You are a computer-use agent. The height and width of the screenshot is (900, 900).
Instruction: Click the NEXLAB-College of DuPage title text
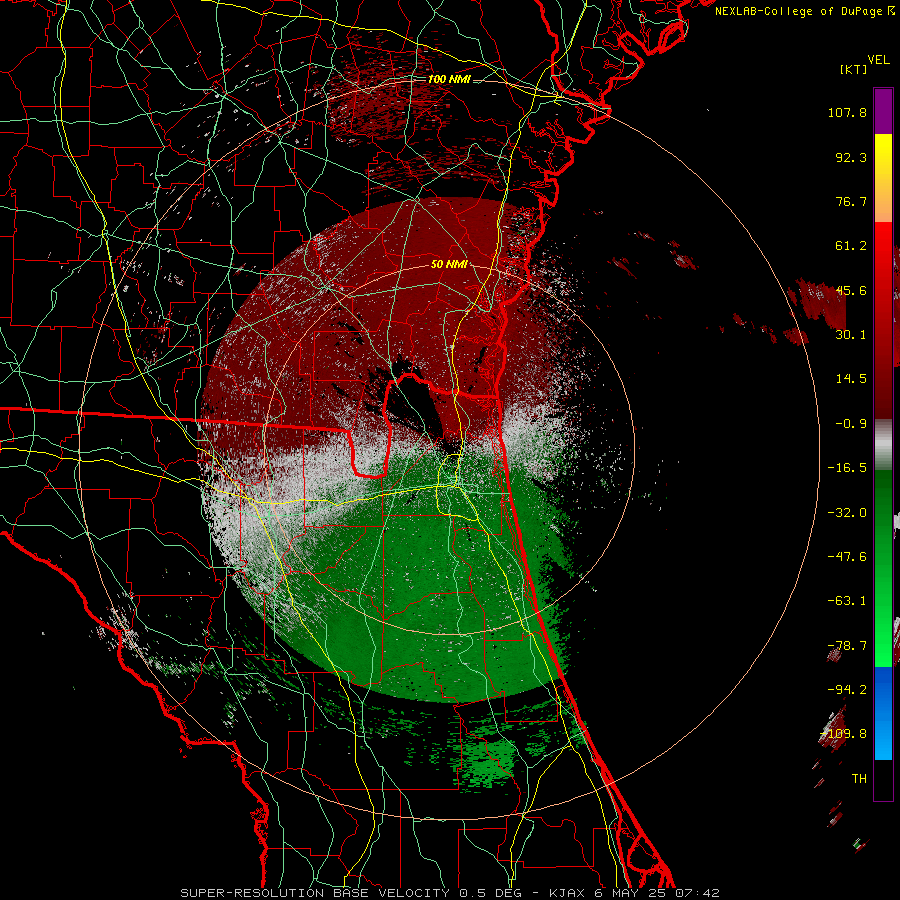(x=800, y=11)
